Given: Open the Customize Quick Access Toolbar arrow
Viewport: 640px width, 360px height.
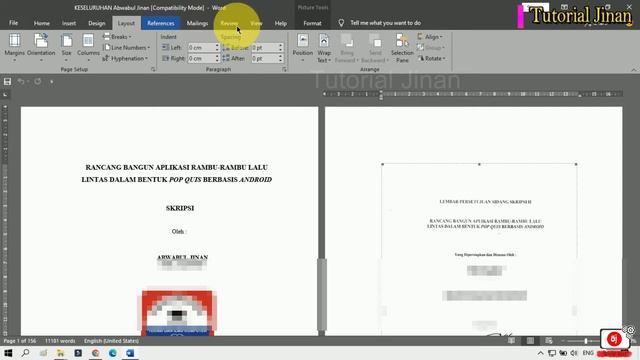Looking at the screenshot, I should click(51, 82).
